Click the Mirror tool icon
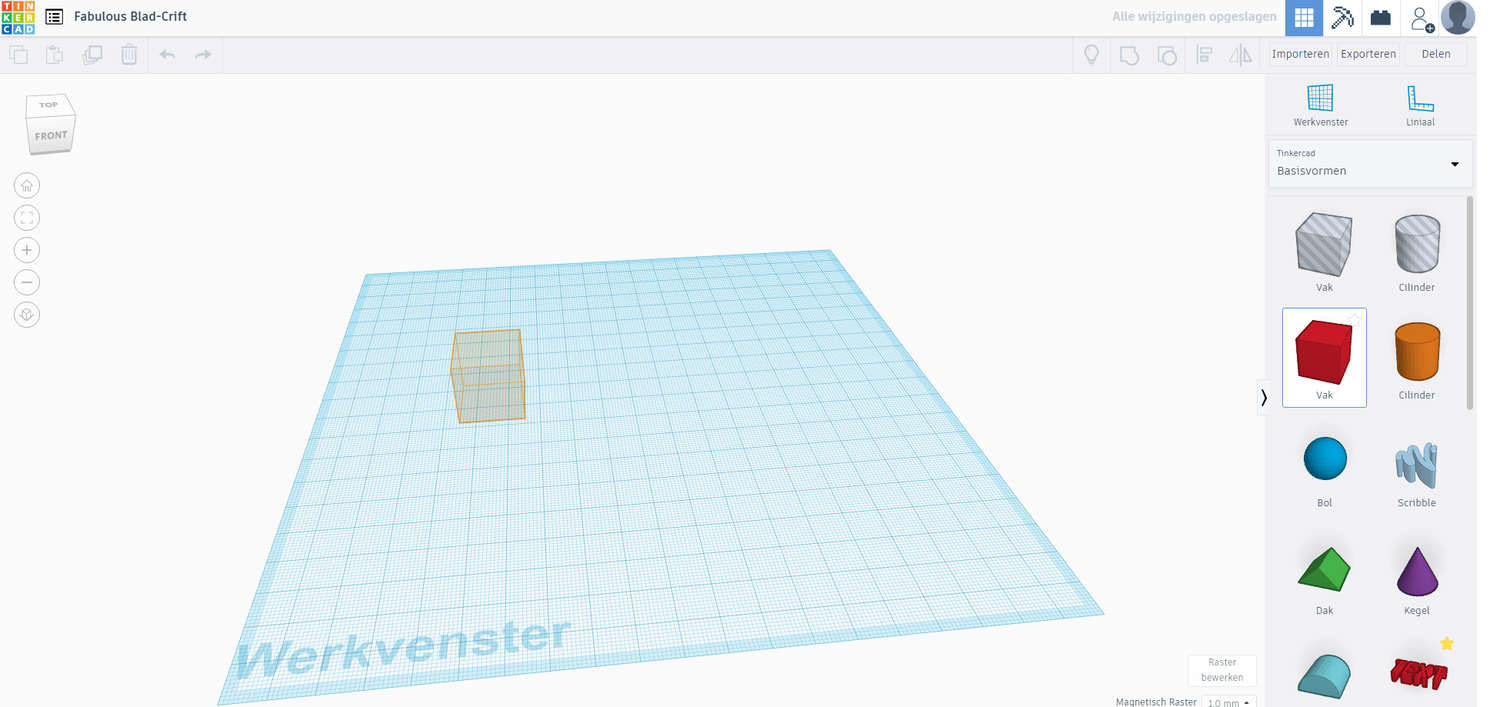 pyautogui.click(x=1240, y=55)
